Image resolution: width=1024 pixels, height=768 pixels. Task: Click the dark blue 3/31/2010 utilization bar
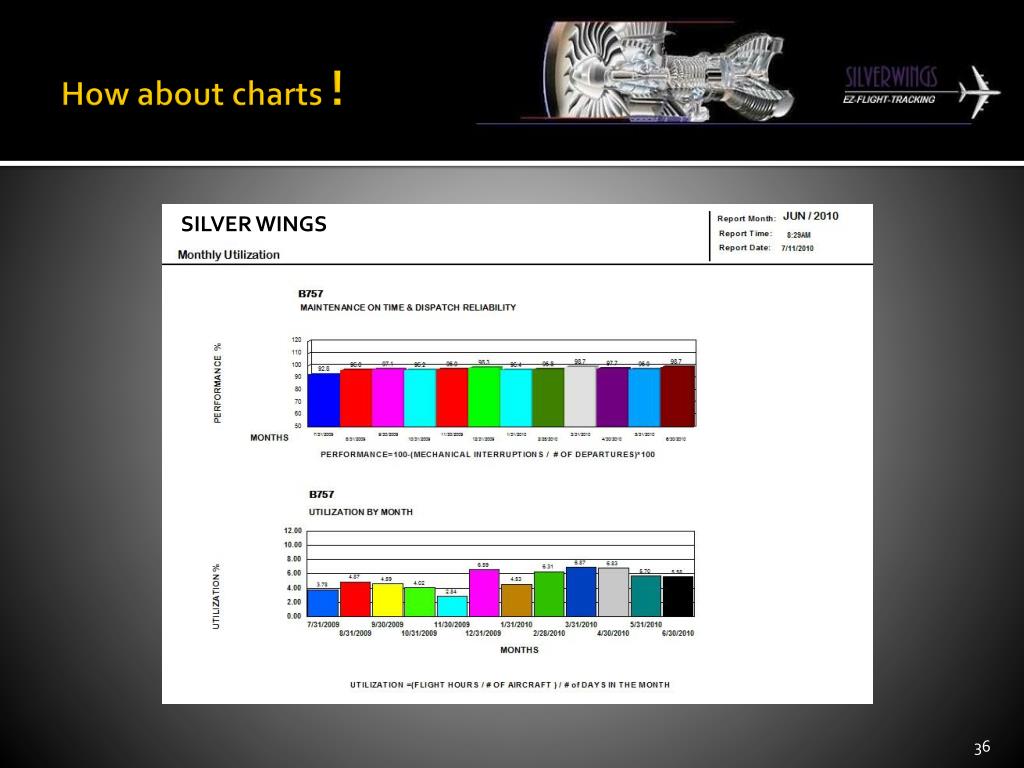pyautogui.click(x=581, y=592)
